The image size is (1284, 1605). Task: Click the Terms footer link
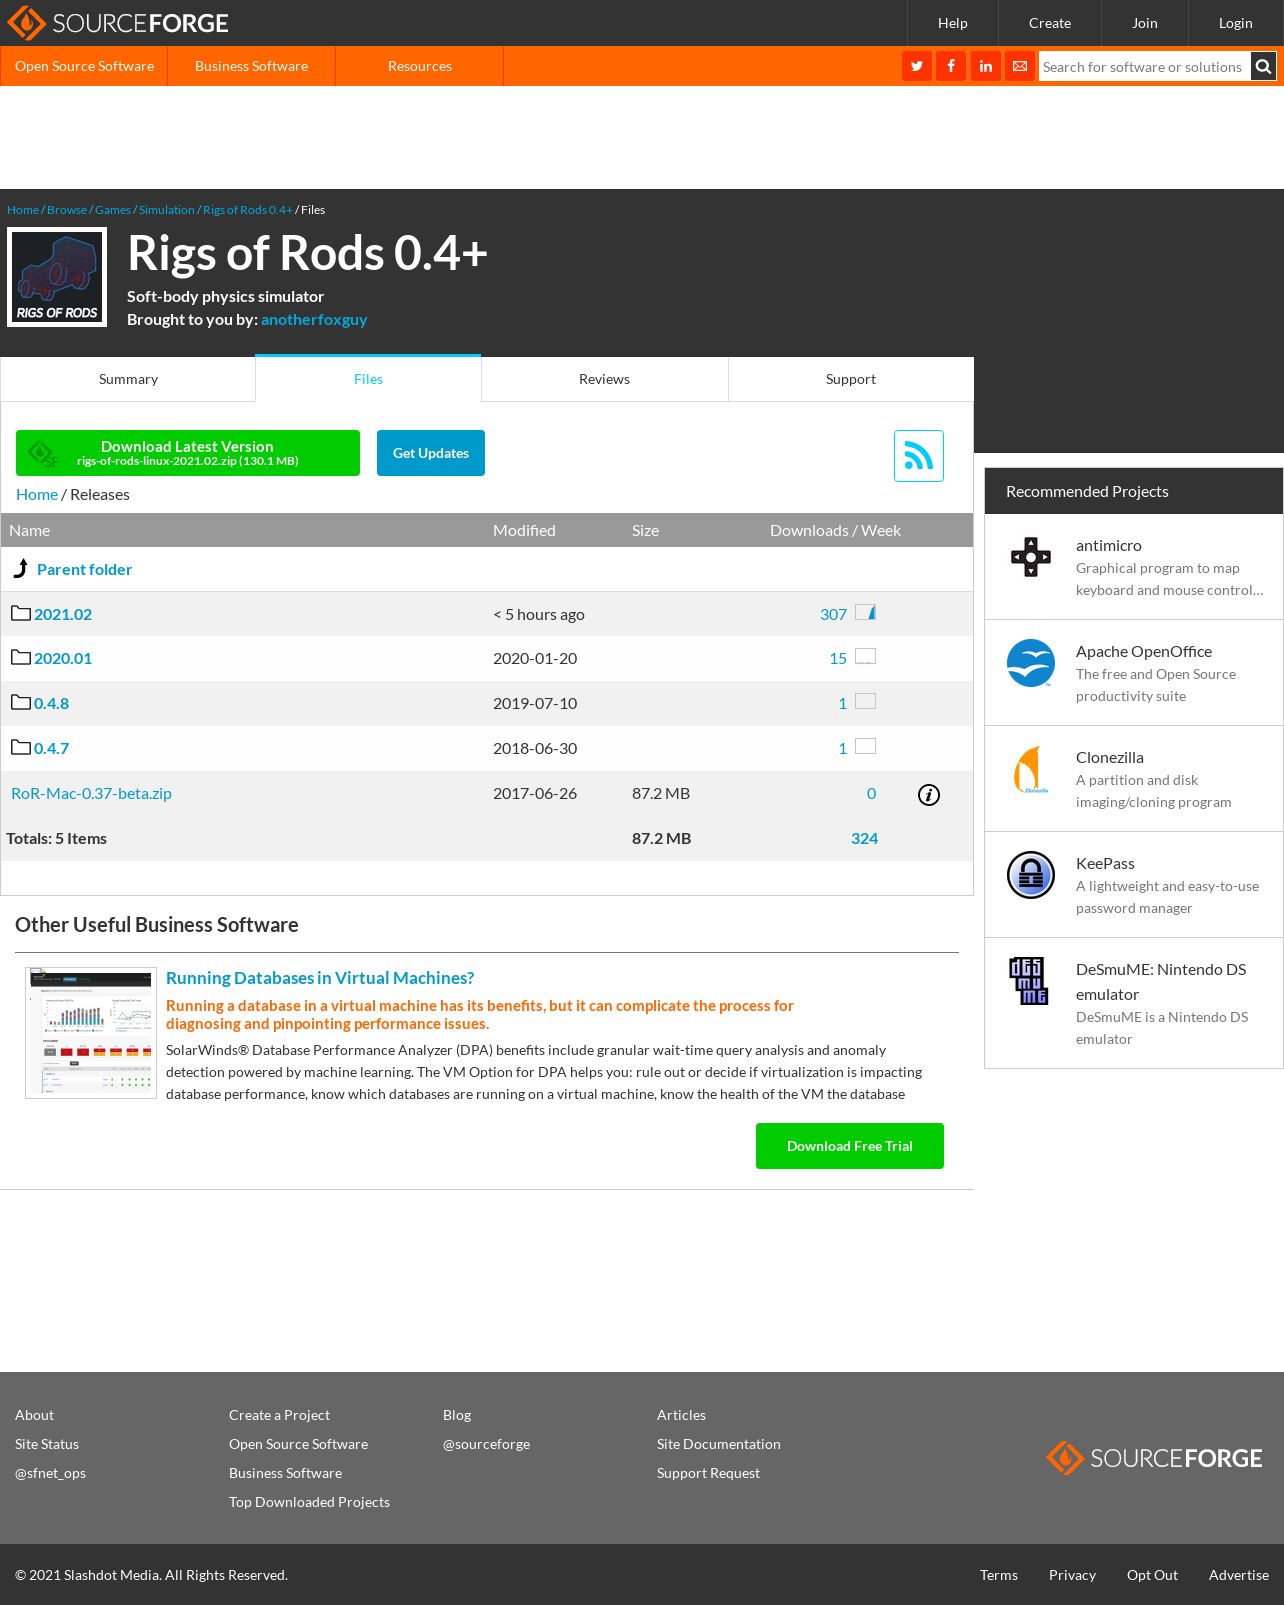click(x=999, y=1575)
